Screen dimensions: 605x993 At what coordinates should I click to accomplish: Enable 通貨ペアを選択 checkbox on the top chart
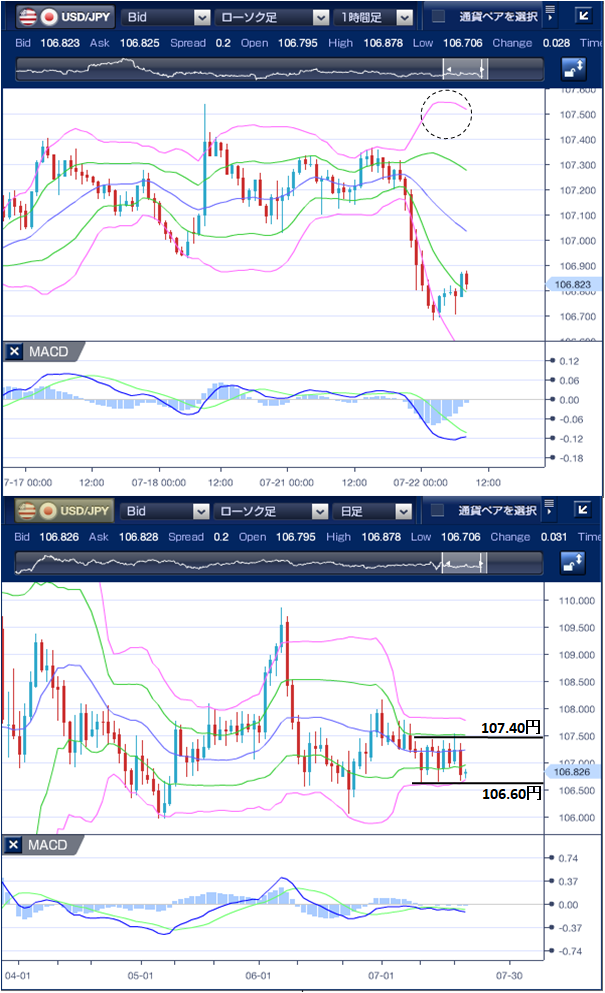[439, 17]
